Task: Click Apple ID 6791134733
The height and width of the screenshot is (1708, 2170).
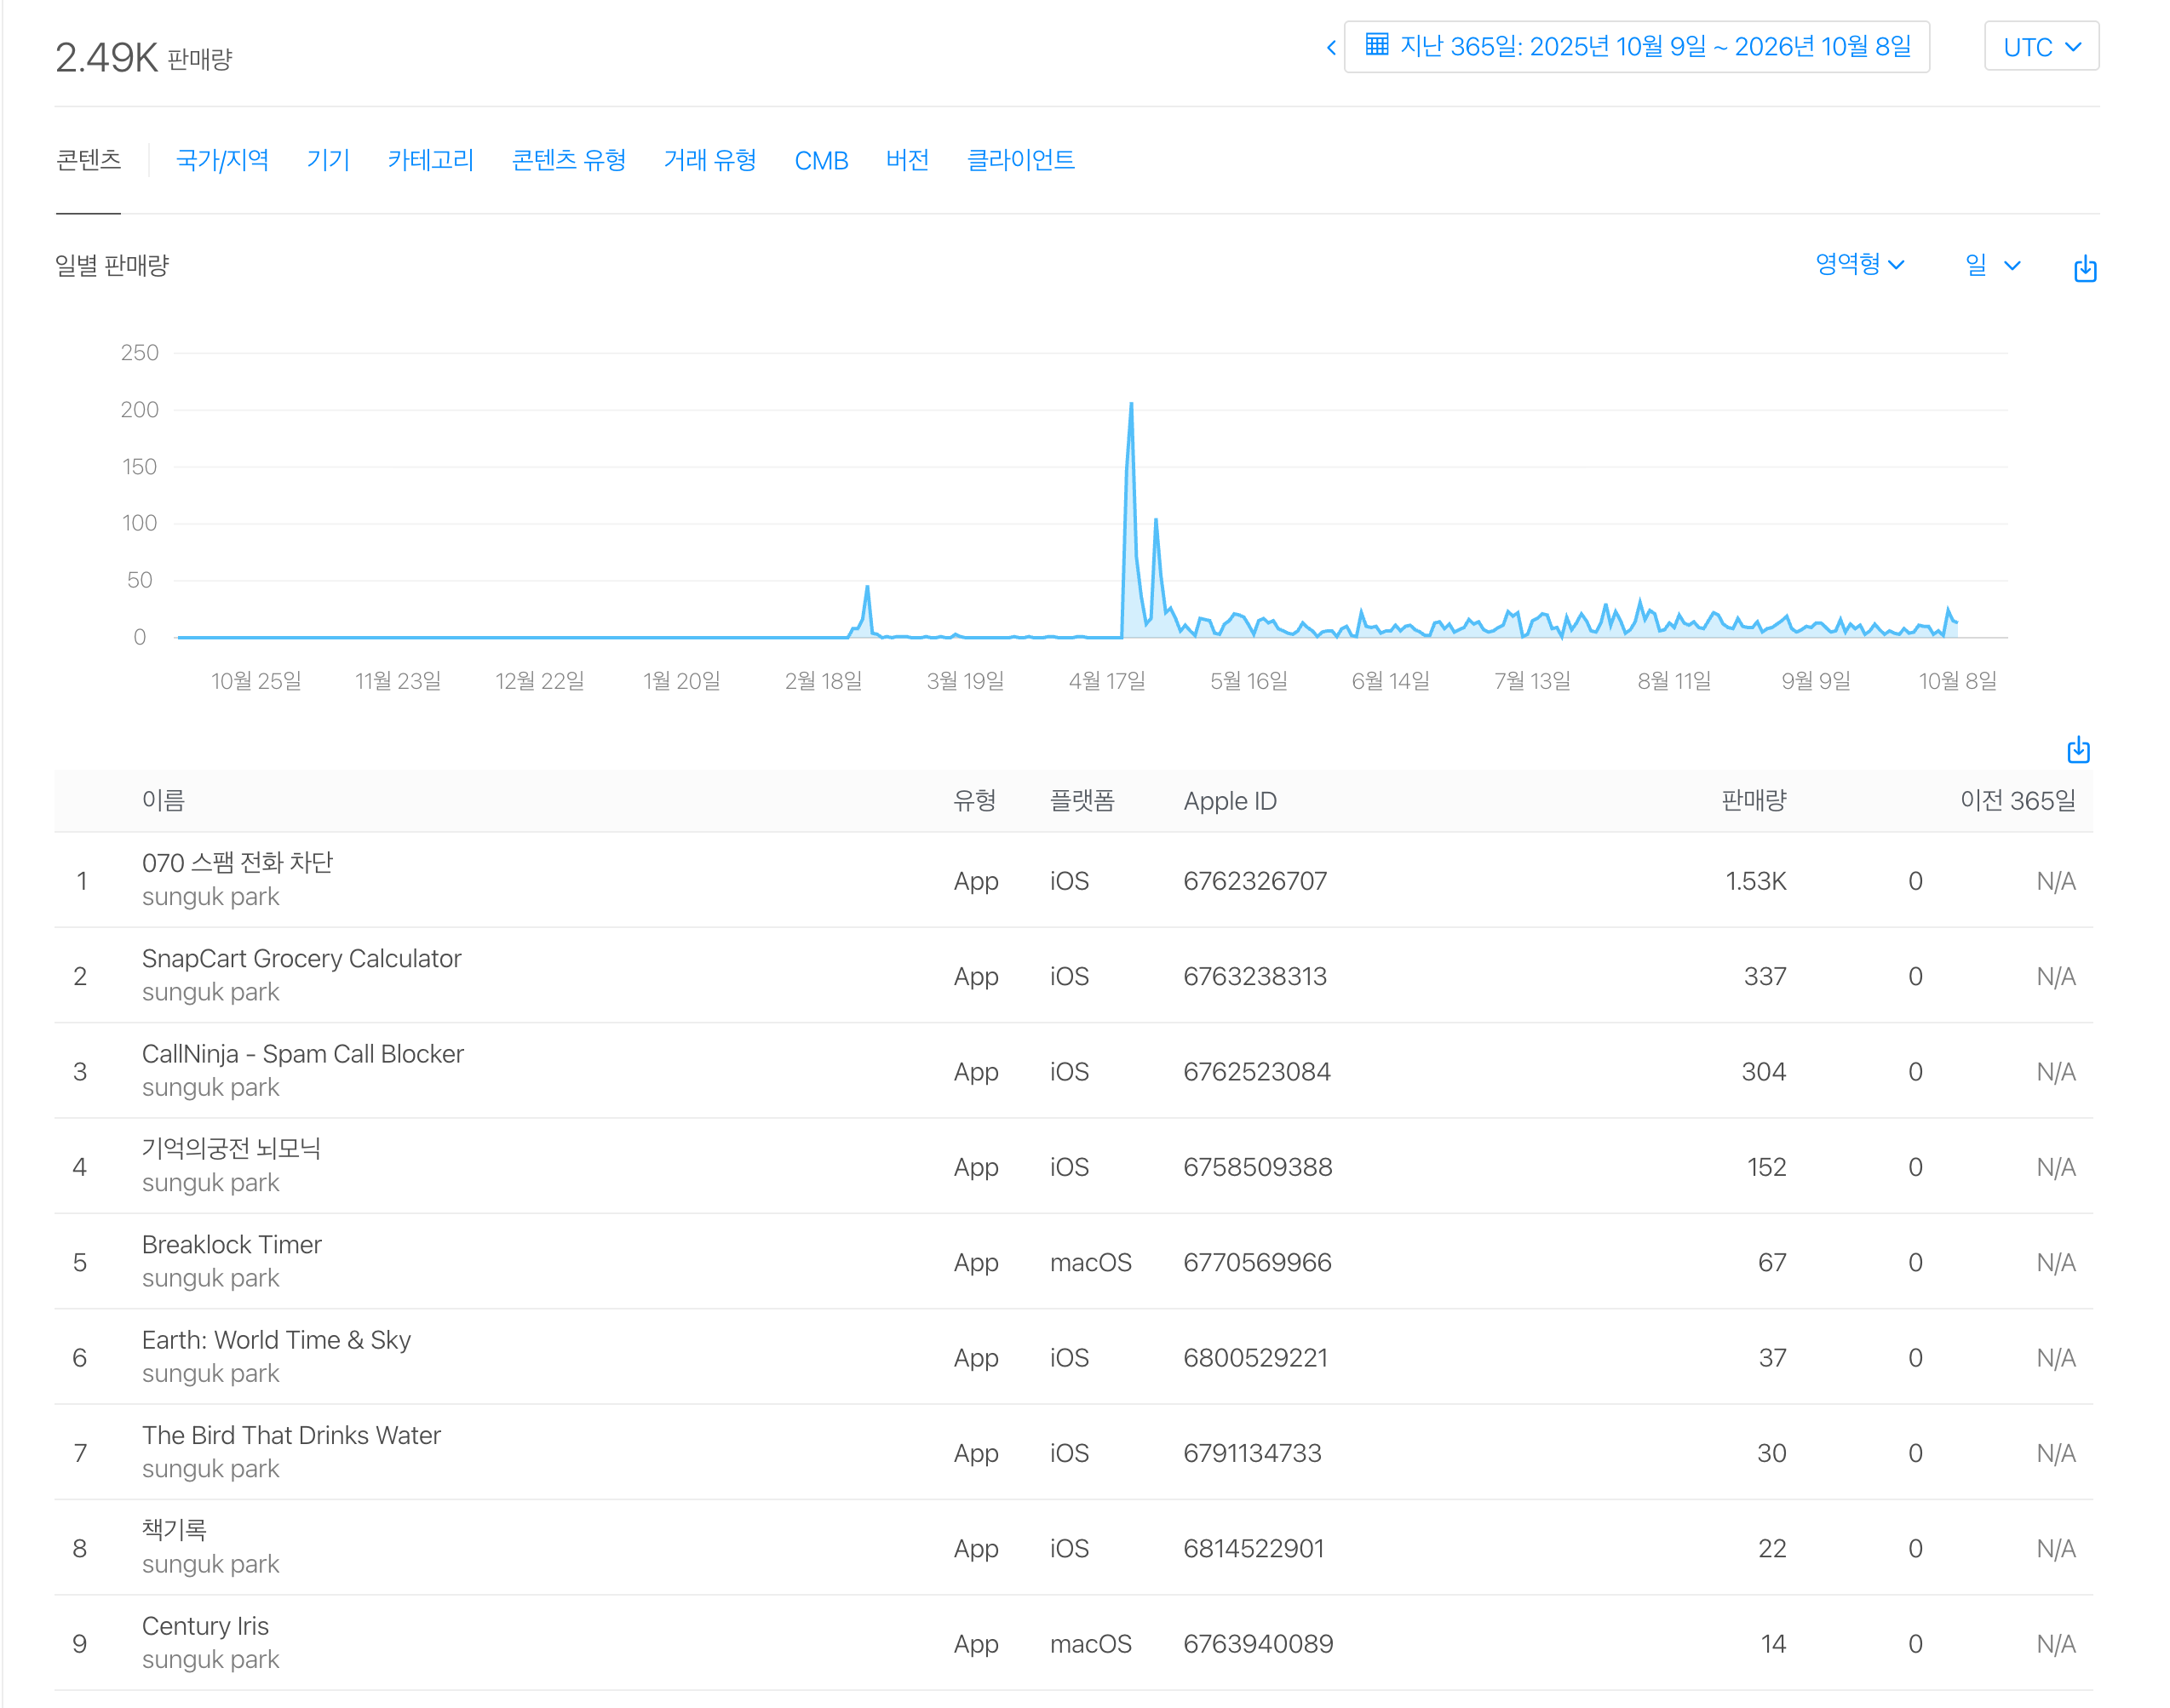Action: 1252,1453
